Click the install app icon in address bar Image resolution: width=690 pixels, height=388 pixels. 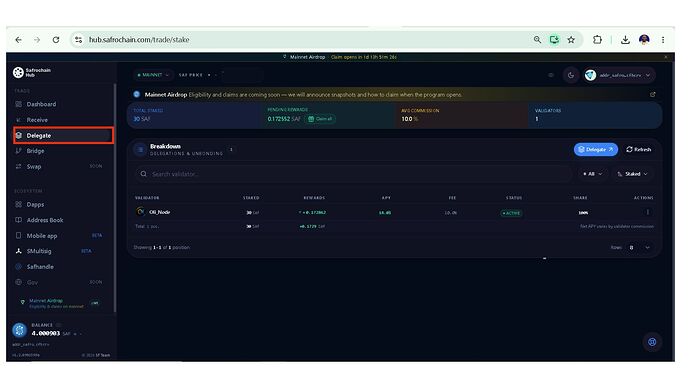tap(554, 40)
